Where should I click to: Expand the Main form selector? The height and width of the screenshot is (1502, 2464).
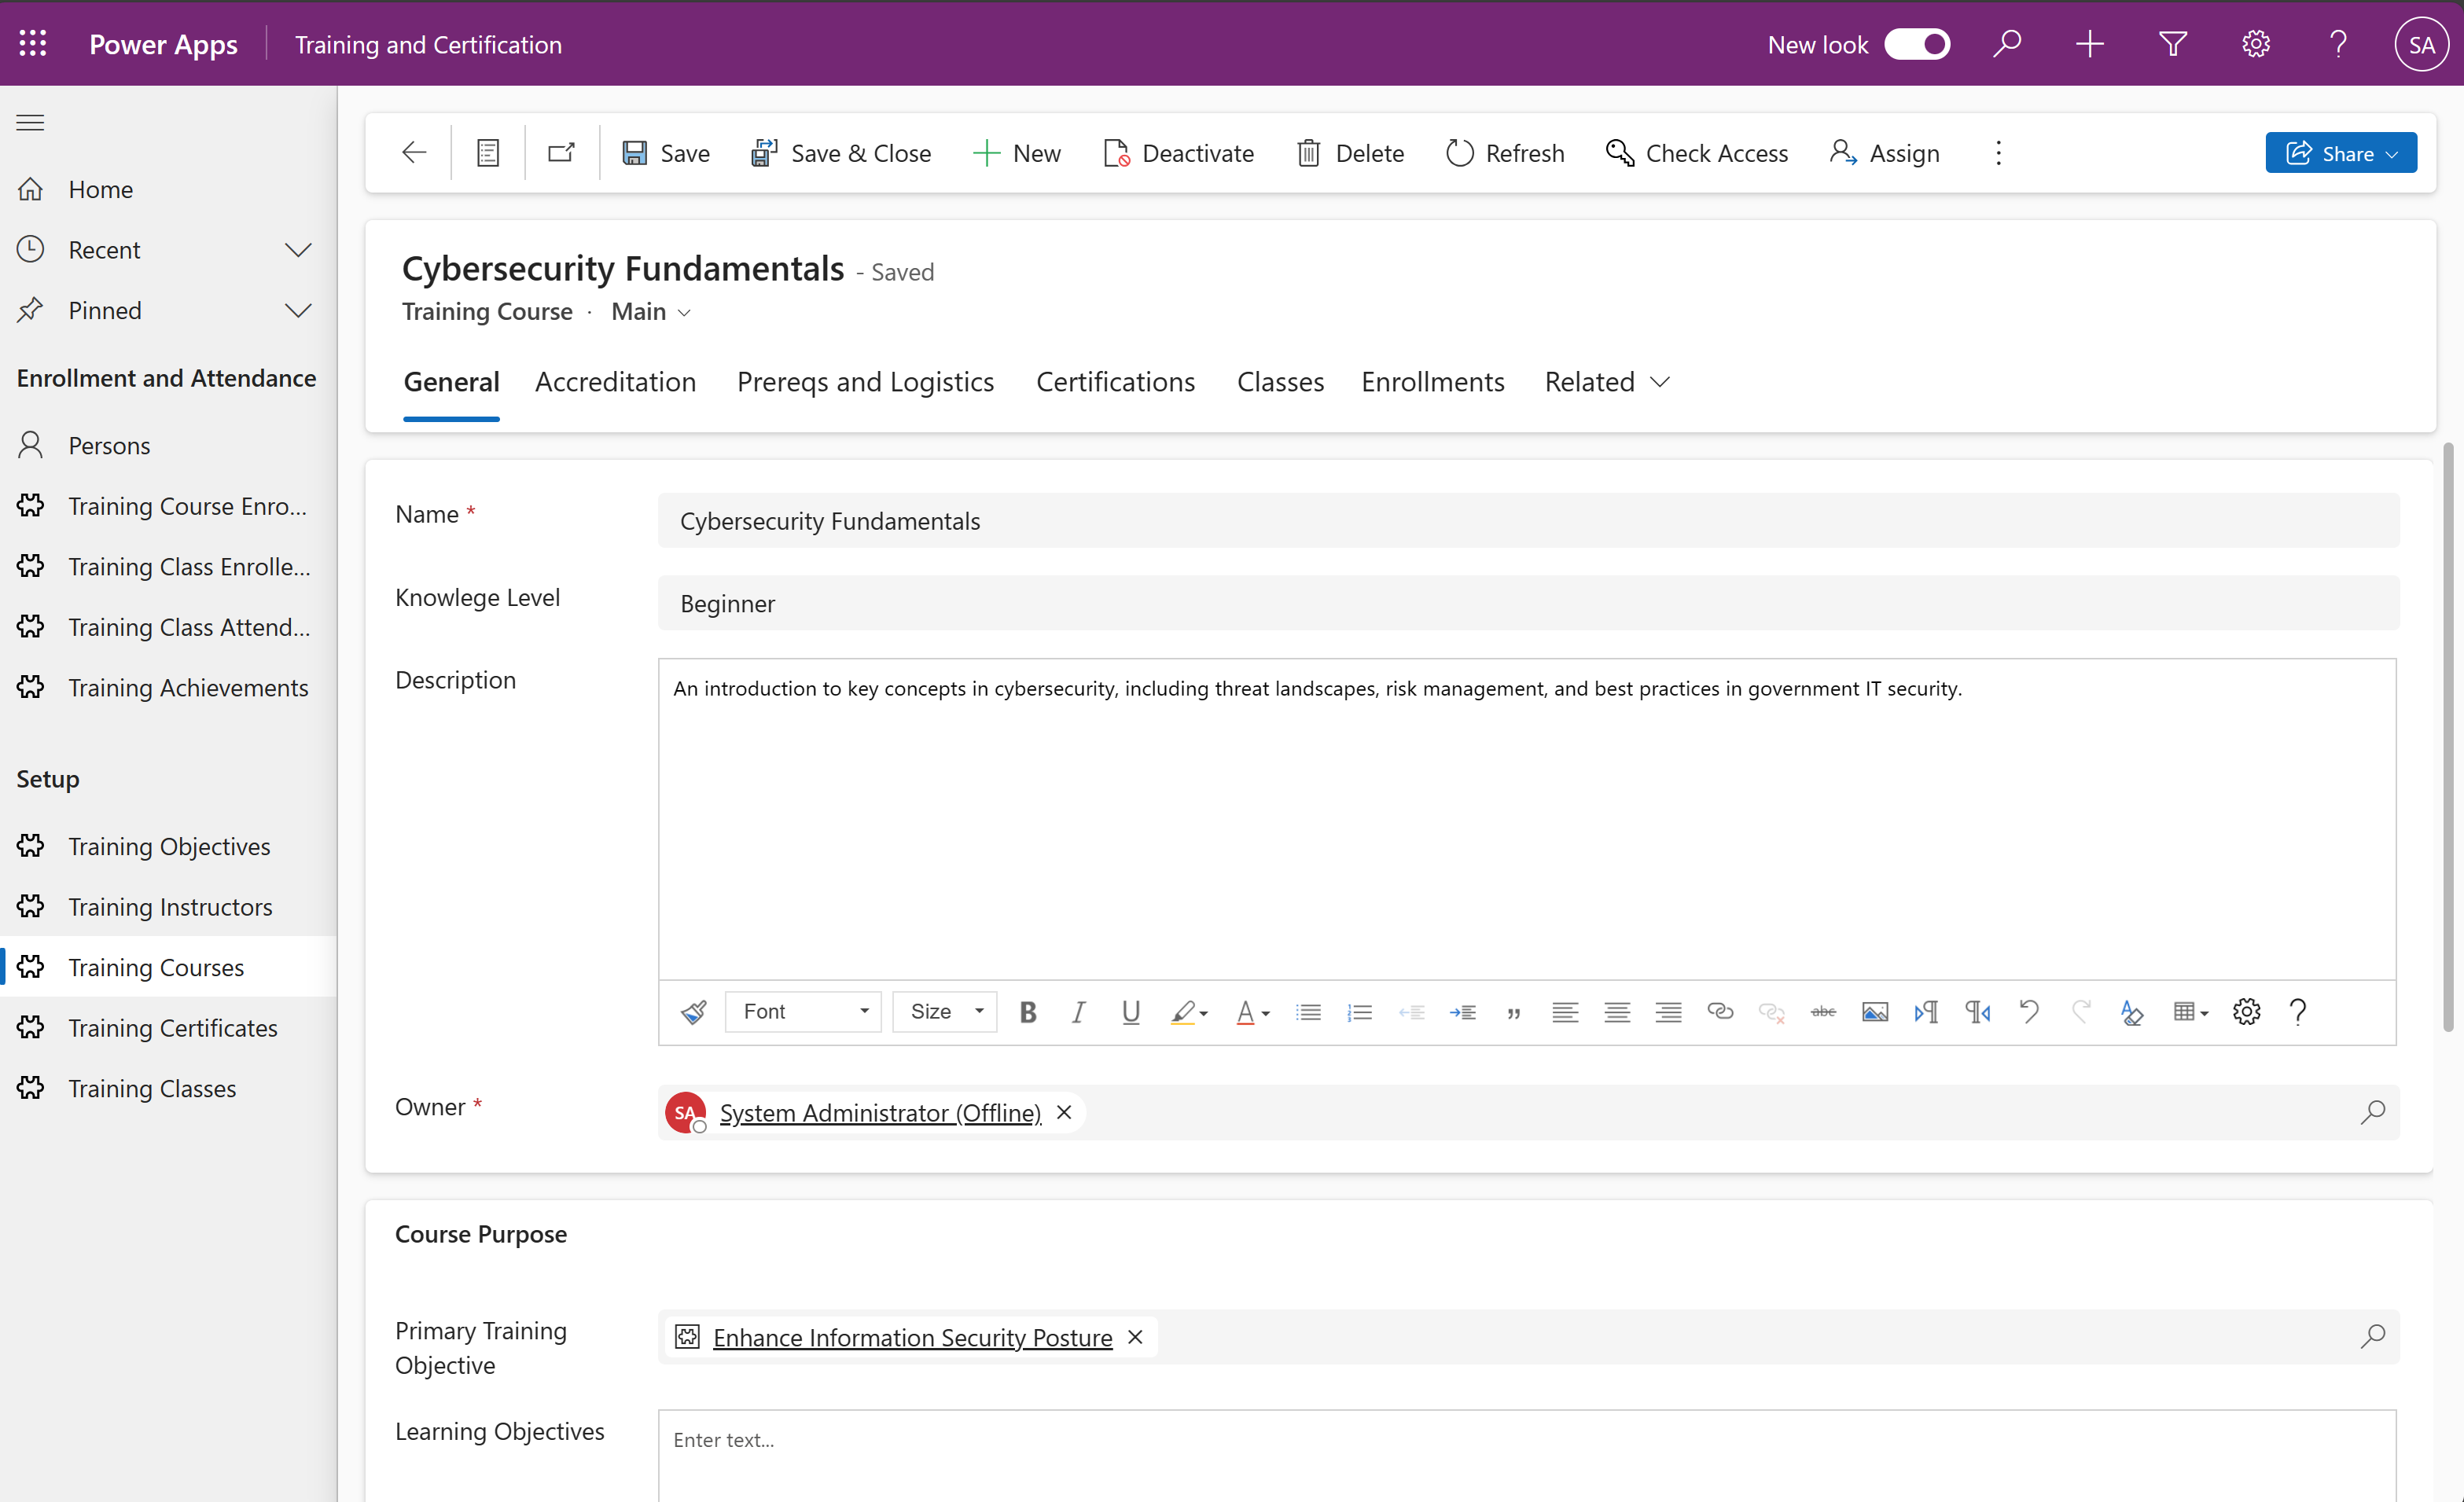click(651, 312)
